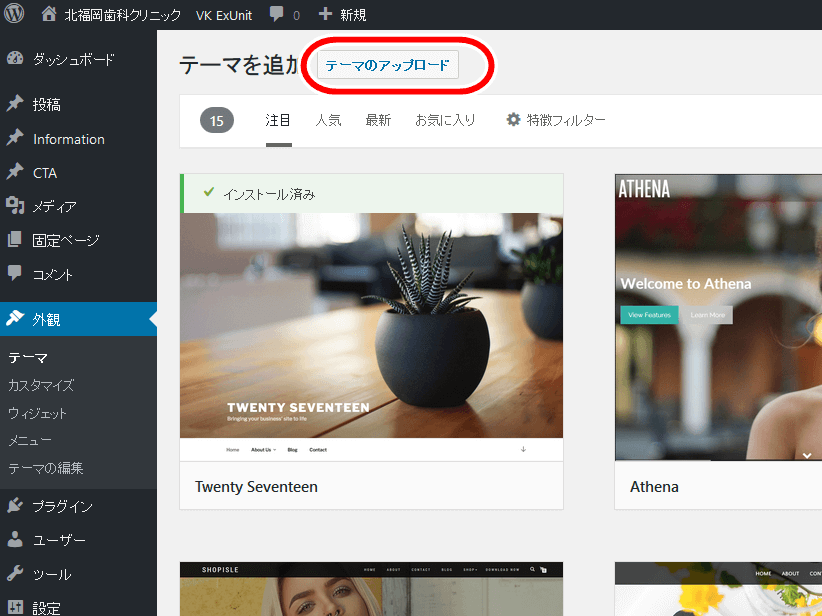Switch to the 最新 tab
The width and height of the screenshot is (822, 616).
(x=378, y=121)
